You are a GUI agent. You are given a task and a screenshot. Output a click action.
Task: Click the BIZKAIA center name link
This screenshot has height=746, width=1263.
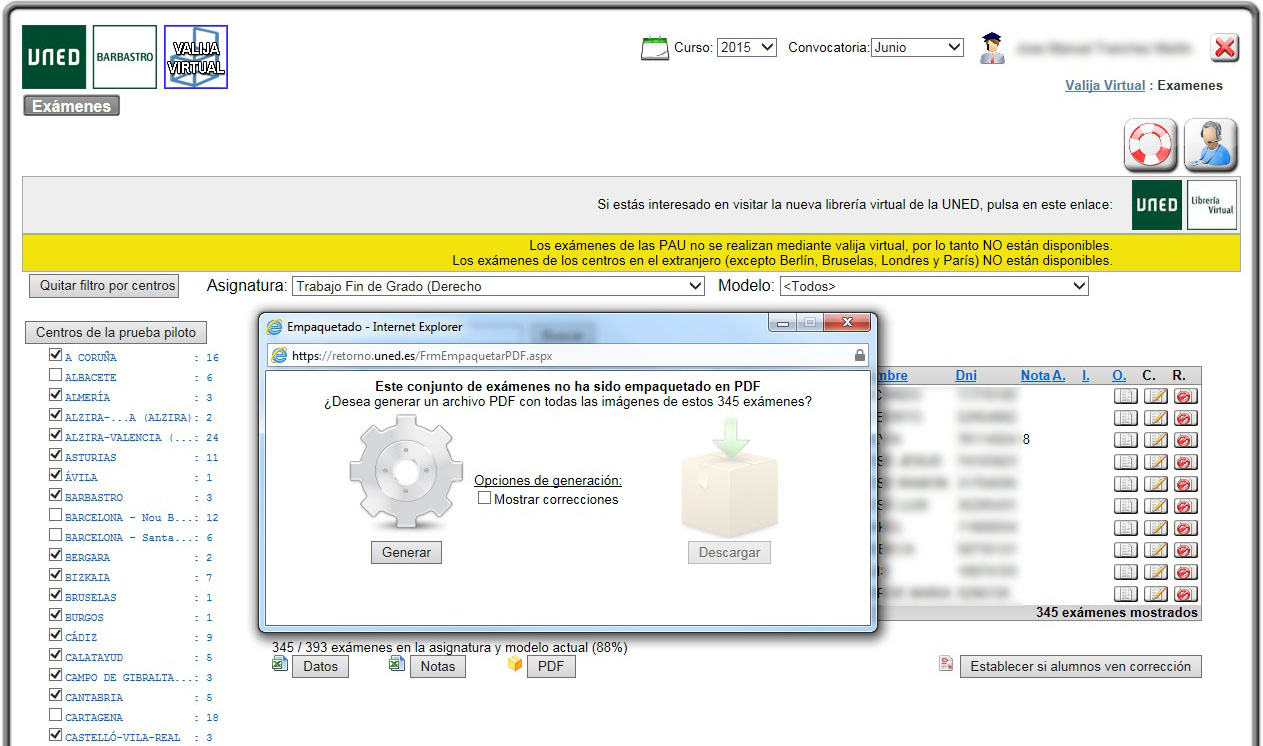(x=88, y=578)
